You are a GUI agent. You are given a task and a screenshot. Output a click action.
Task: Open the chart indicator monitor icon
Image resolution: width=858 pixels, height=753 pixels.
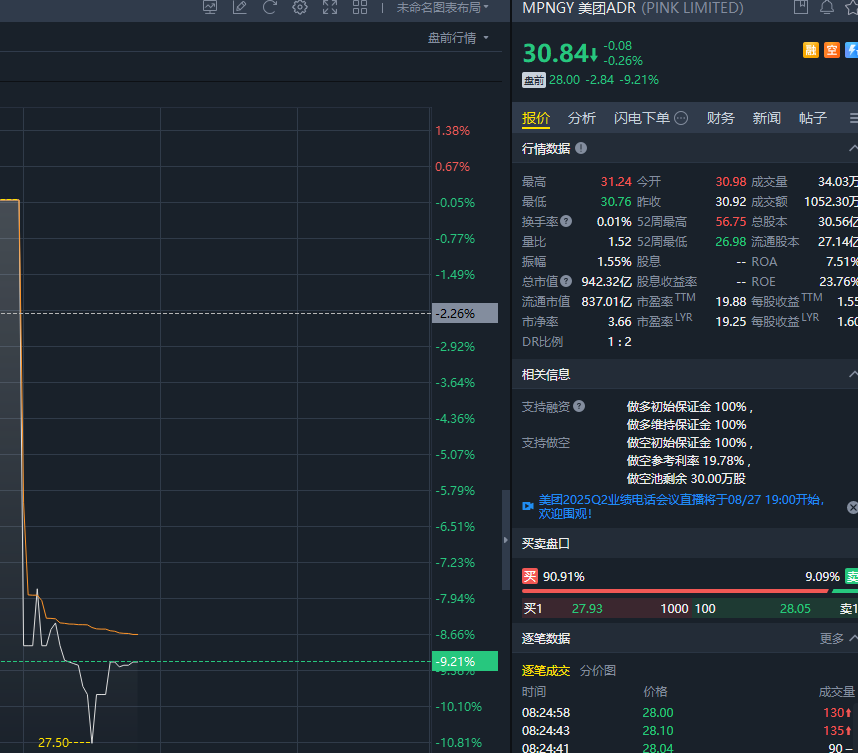pyautogui.click(x=210, y=7)
